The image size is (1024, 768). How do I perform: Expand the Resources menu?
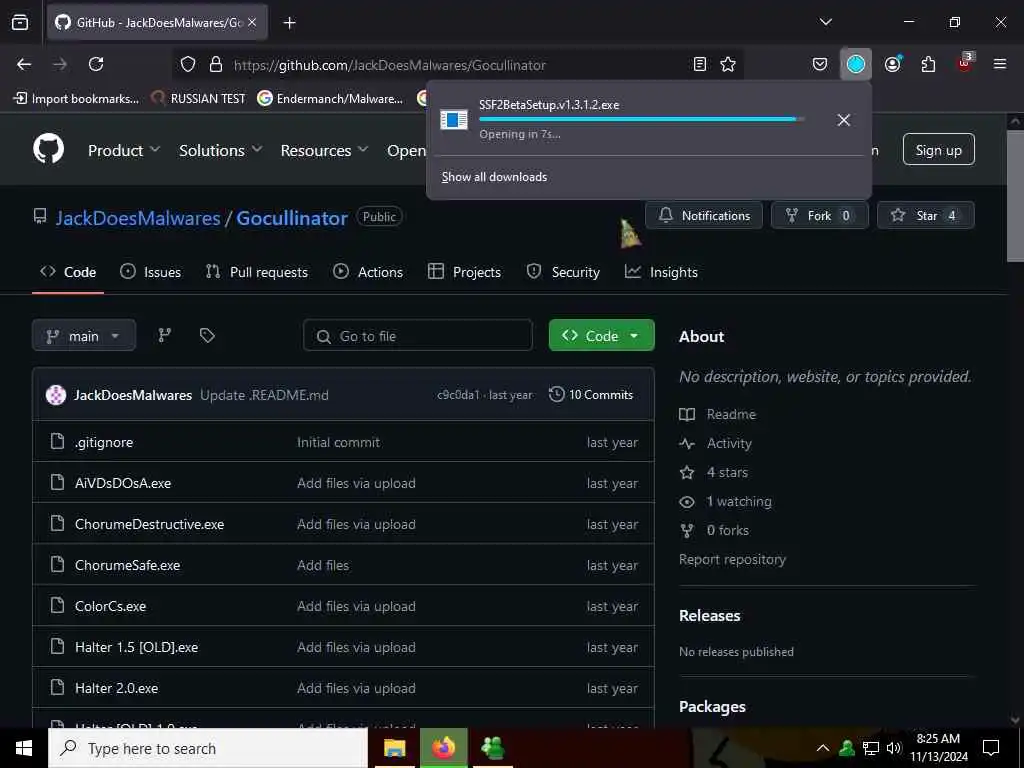tap(324, 150)
